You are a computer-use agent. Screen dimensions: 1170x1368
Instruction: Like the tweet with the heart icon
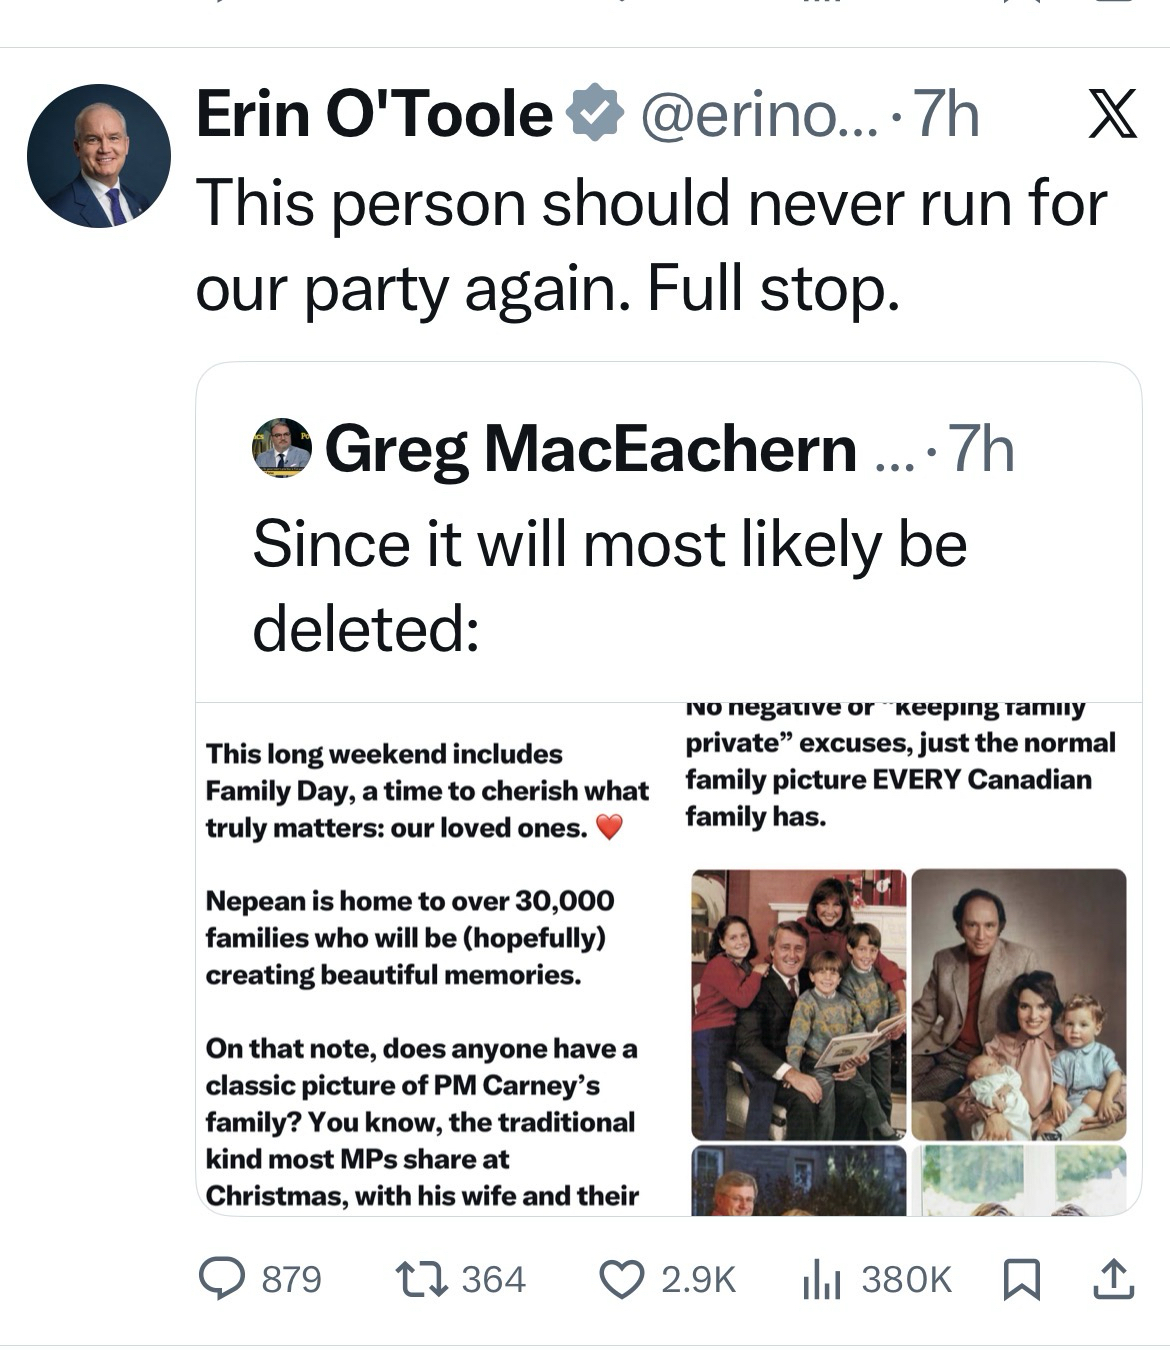coord(621,1278)
